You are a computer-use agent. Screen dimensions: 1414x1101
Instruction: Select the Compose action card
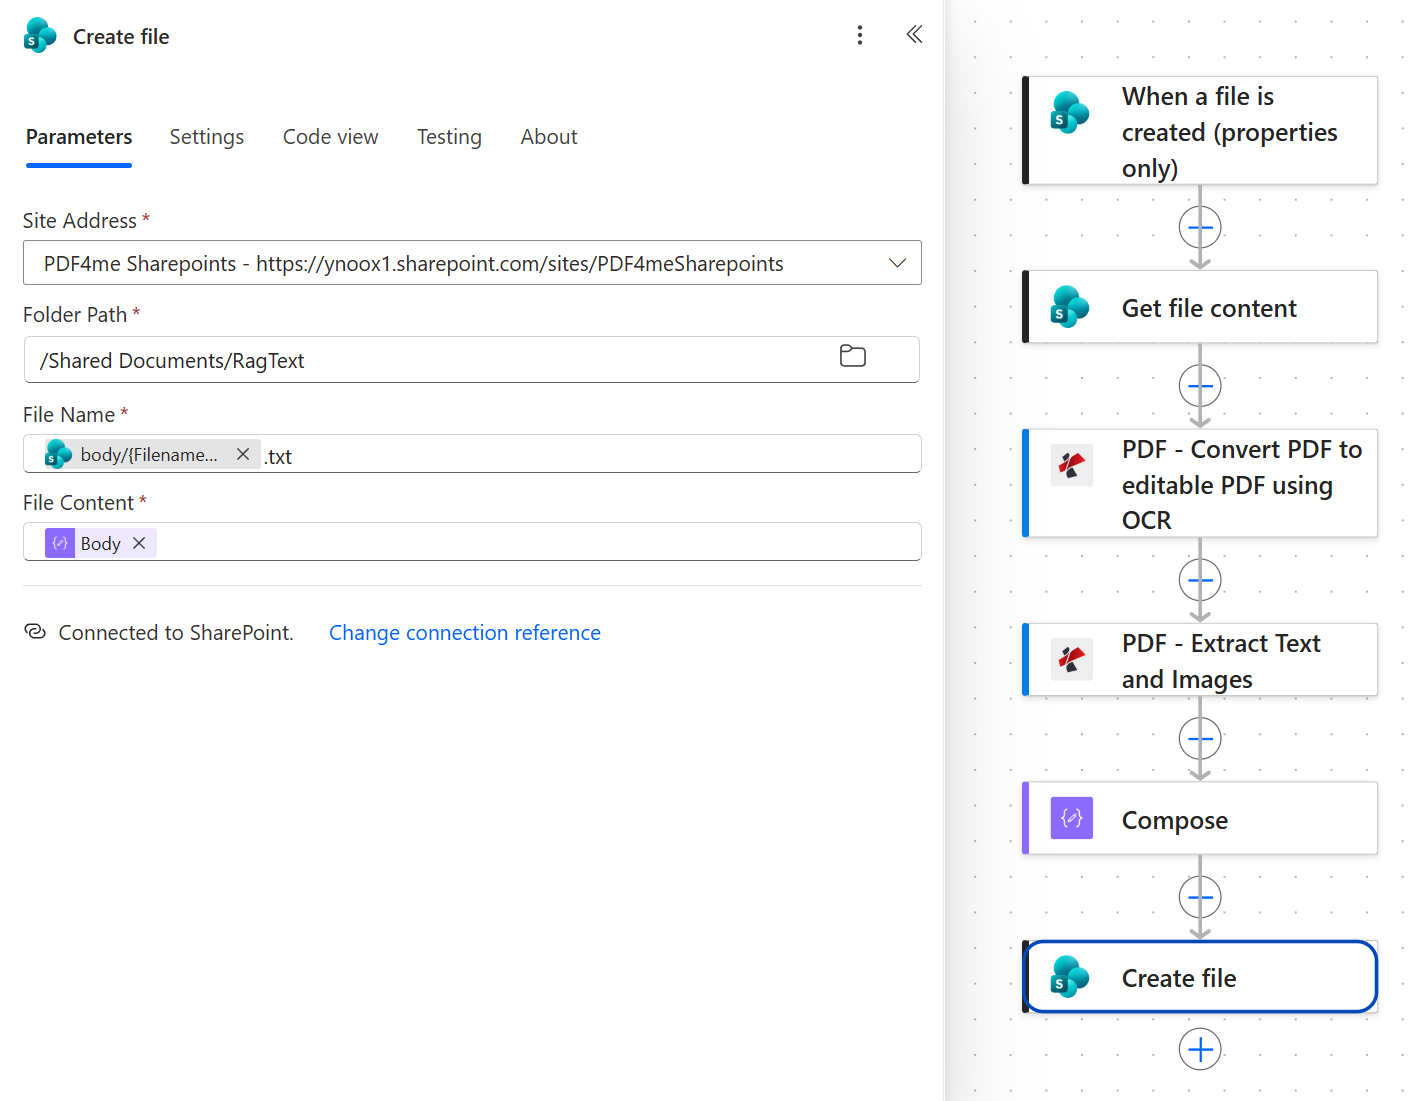point(1200,819)
